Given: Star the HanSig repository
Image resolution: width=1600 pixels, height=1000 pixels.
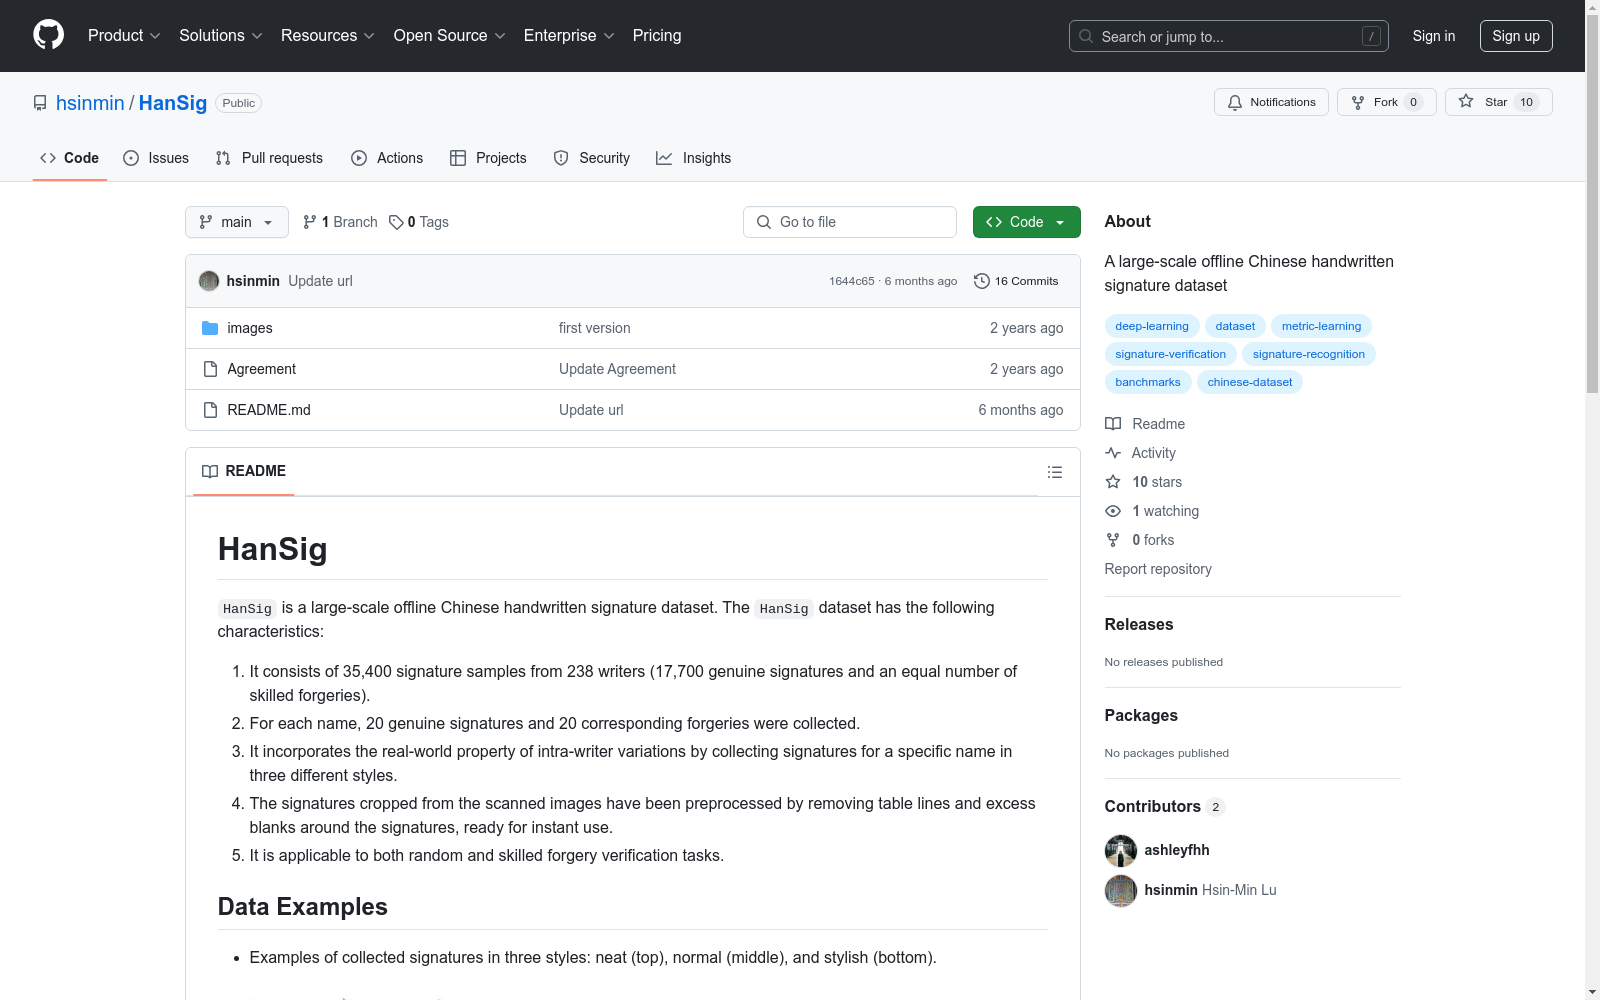Looking at the screenshot, I should [1498, 102].
